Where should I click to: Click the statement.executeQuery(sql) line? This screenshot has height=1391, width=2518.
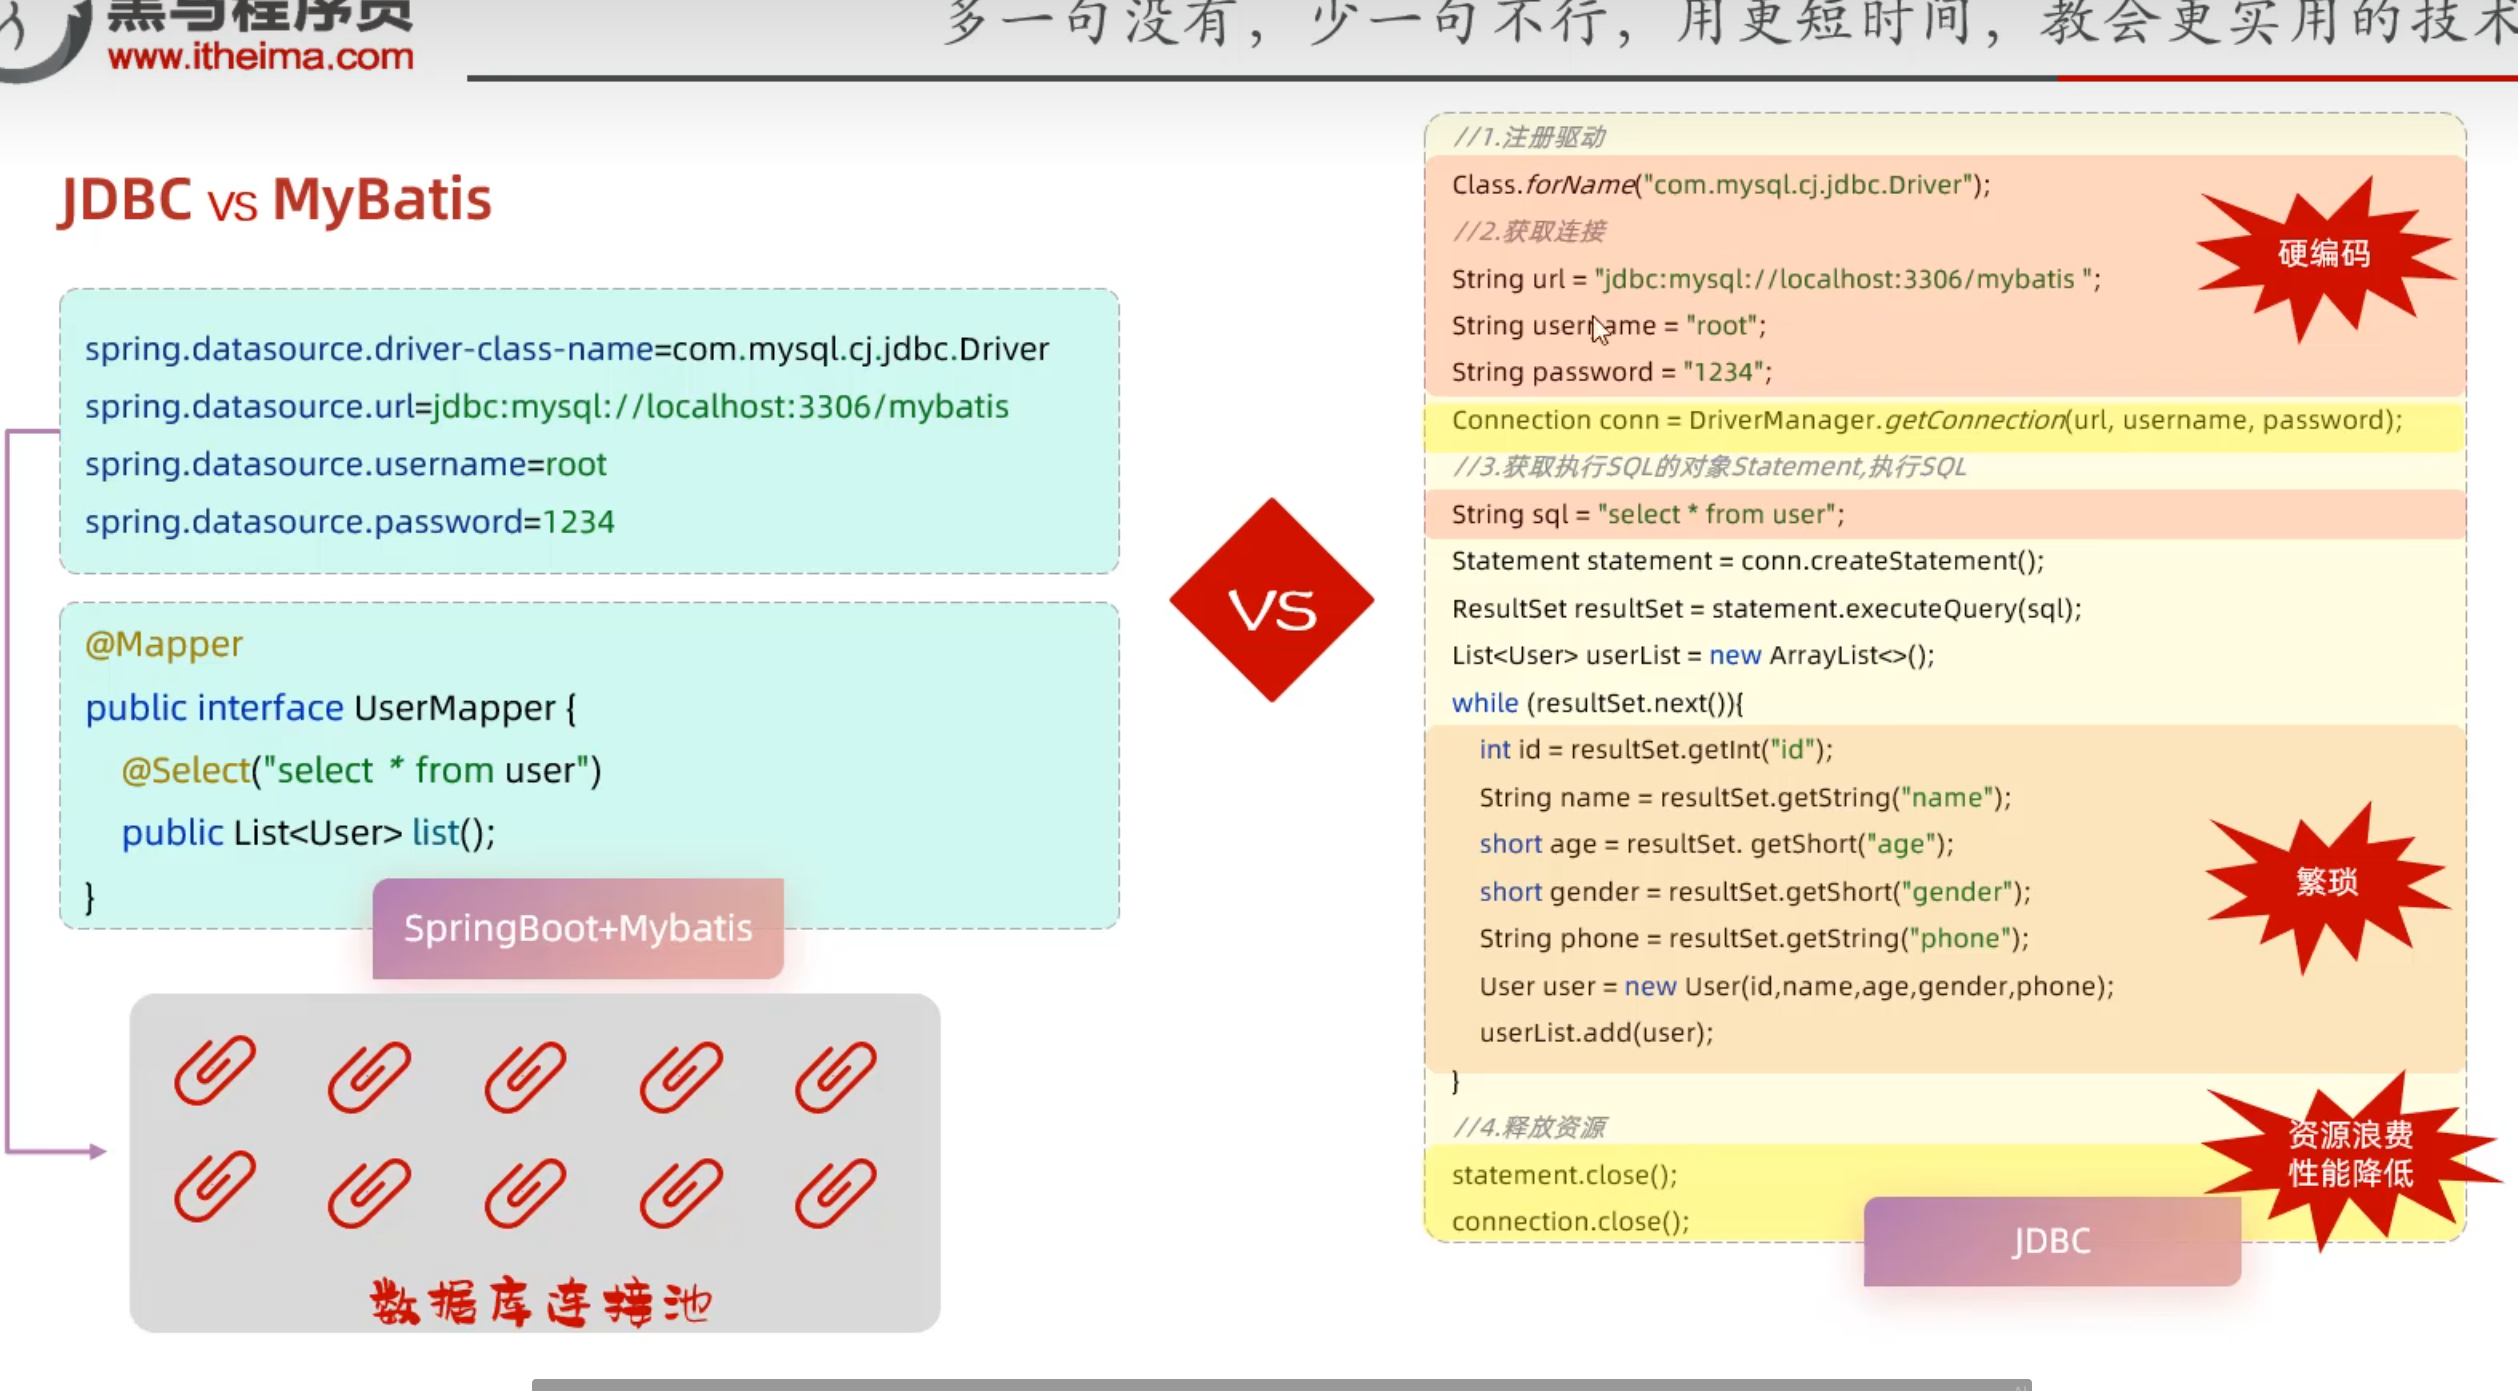(1767, 609)
